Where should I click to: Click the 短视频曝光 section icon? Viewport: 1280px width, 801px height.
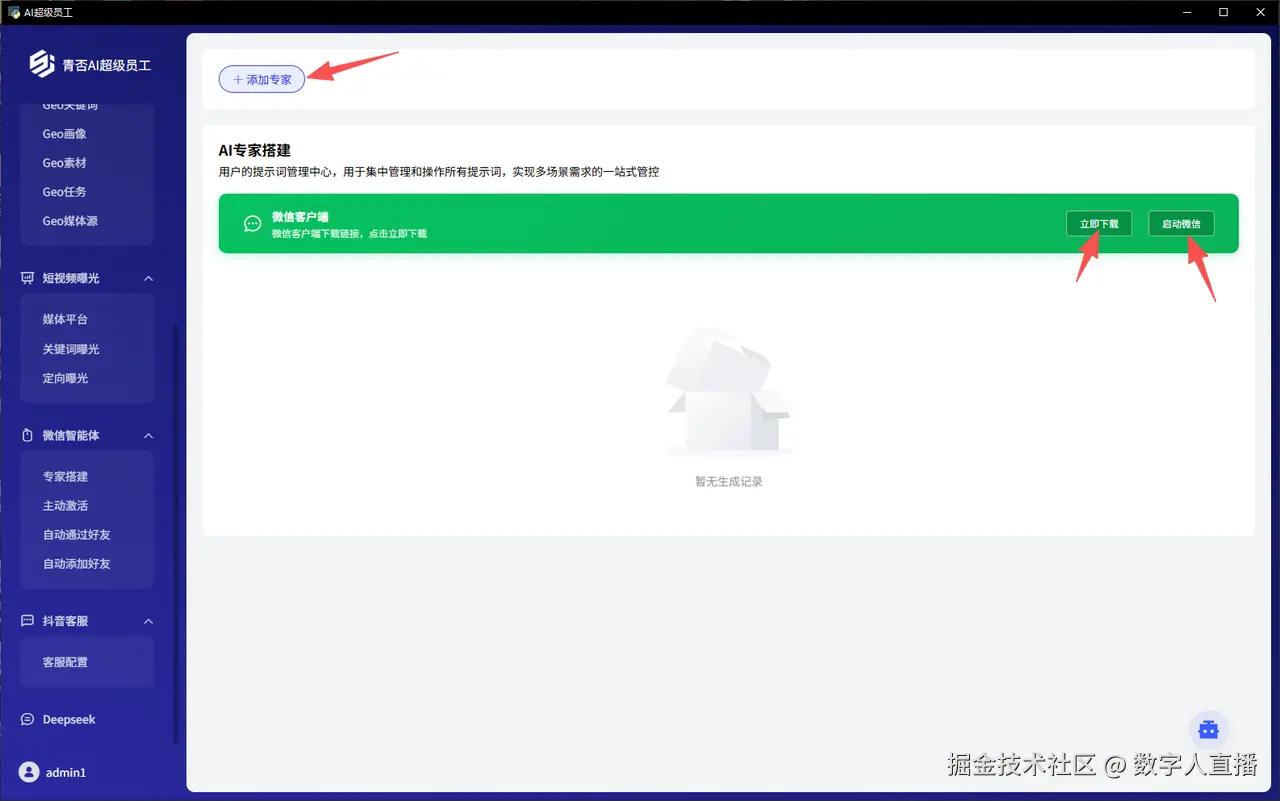pyautogui.click(x=28, y=278)
